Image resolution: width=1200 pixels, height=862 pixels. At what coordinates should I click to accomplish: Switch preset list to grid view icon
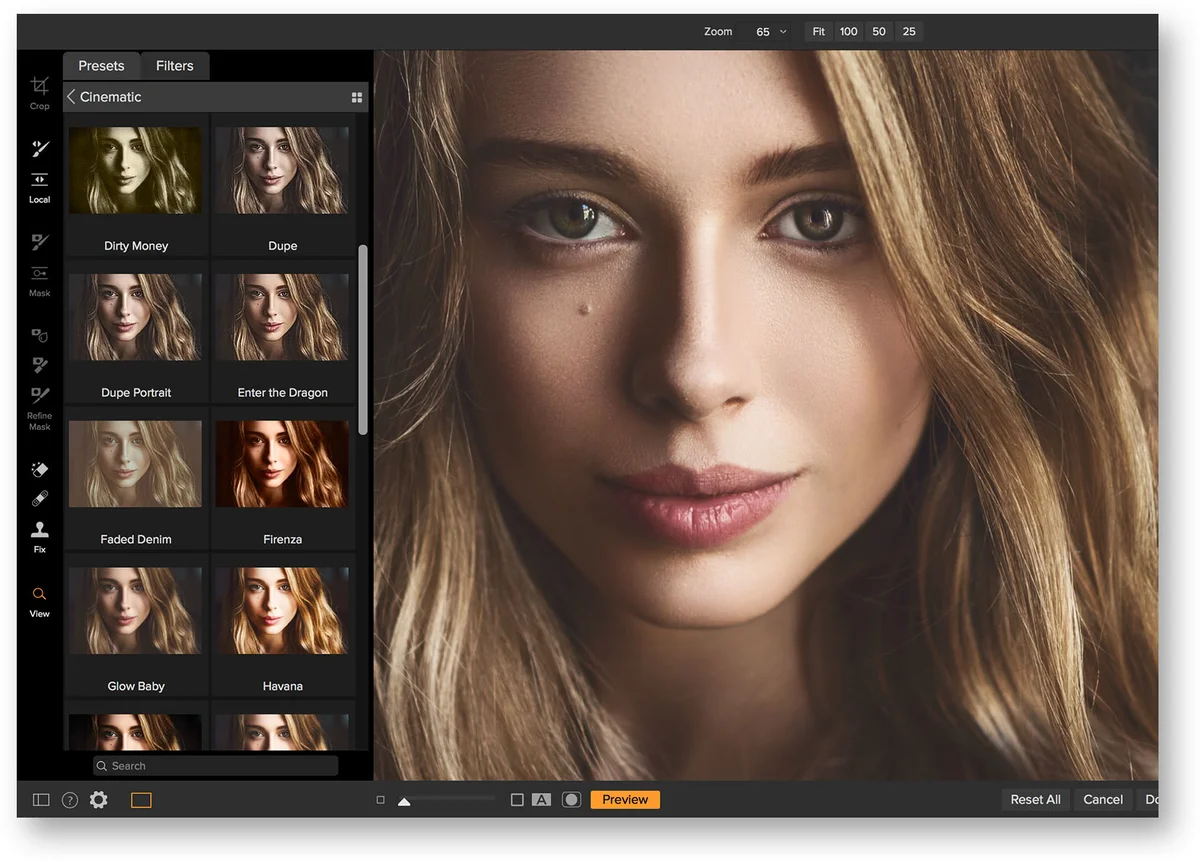click(357, 97)
